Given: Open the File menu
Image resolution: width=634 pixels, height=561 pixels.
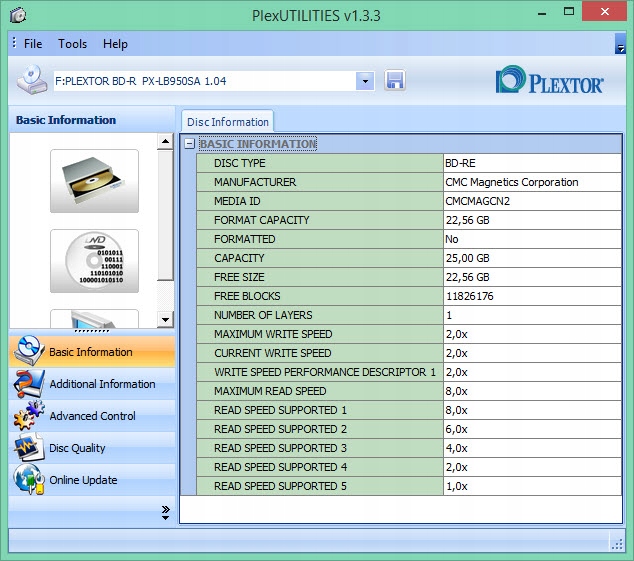Looking at the screenshot, I should pos(33,44).
